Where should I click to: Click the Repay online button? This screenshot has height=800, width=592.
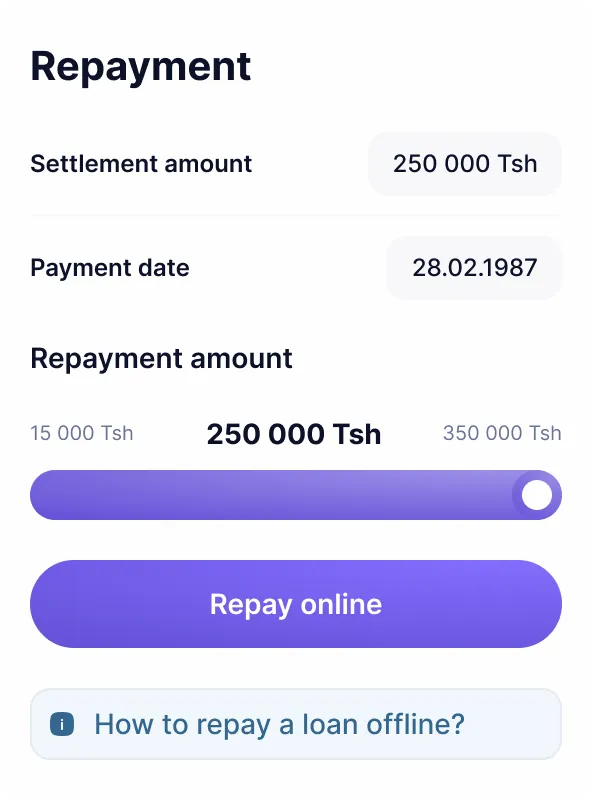point(296,604)
